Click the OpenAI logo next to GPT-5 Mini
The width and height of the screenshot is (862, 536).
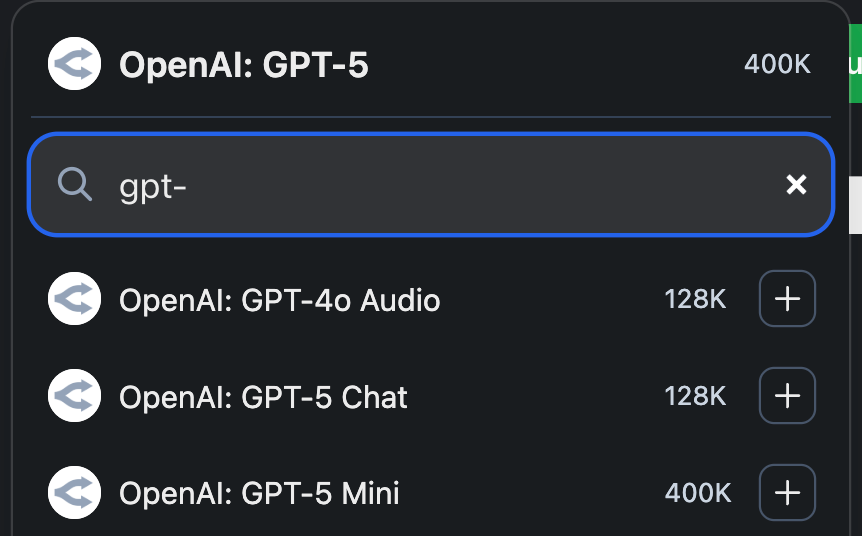(74, 493)
